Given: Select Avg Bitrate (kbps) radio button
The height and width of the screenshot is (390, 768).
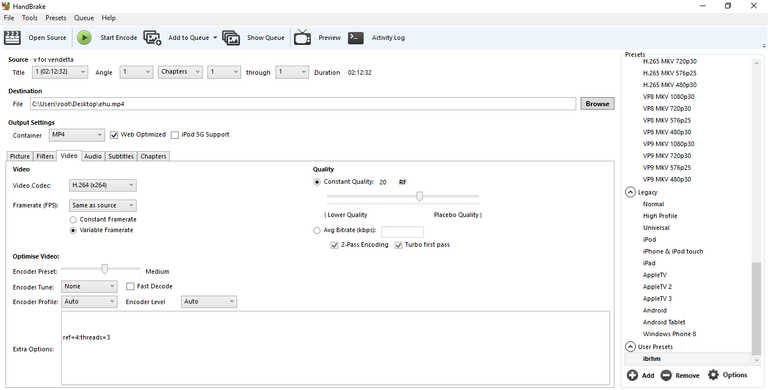Looking at the screenshot, I should (317, 230).
